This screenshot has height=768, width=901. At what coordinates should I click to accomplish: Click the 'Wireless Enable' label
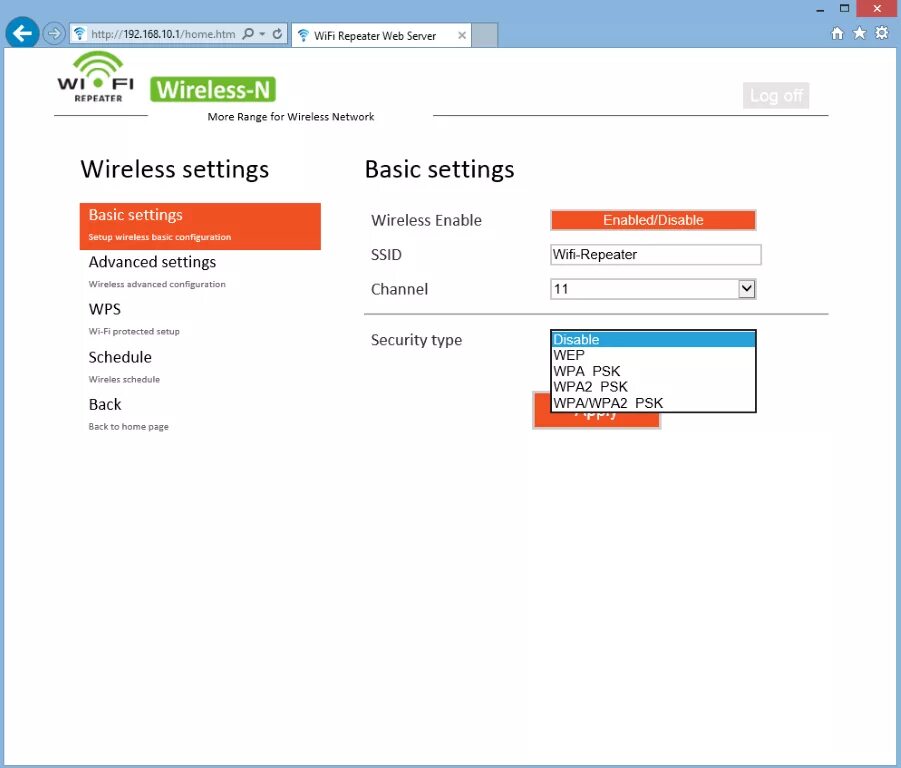click(426, 220)
